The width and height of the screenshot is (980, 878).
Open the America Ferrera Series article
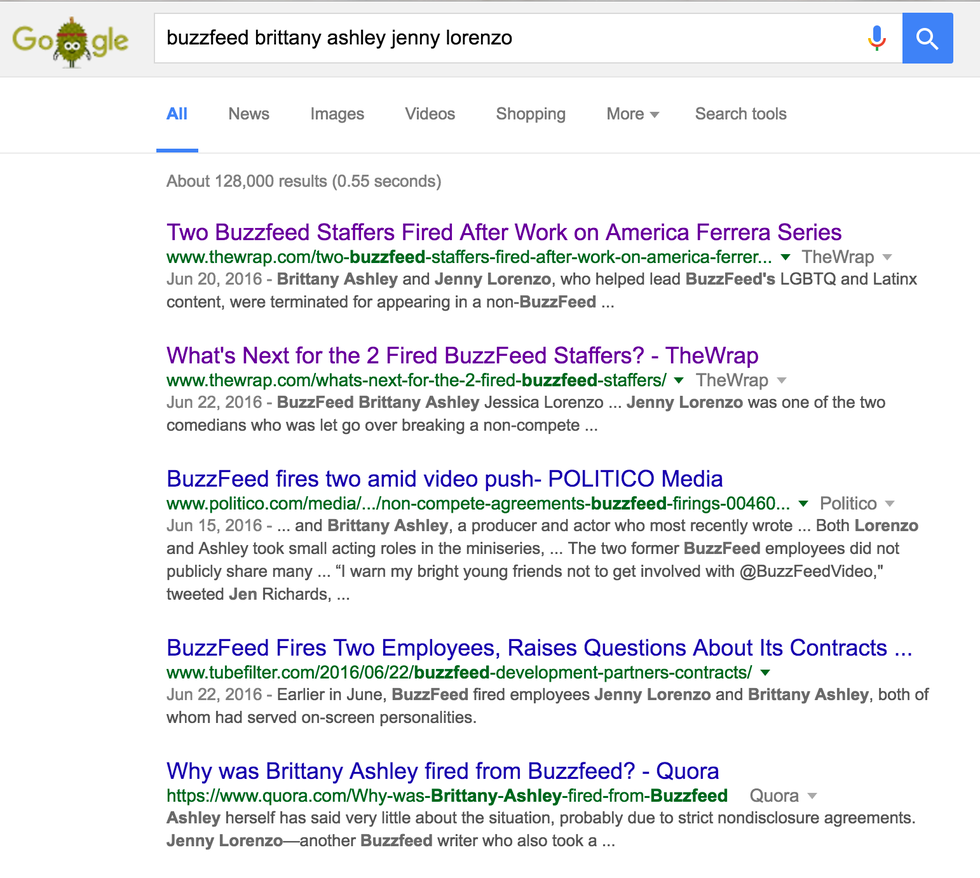point(504,233)
